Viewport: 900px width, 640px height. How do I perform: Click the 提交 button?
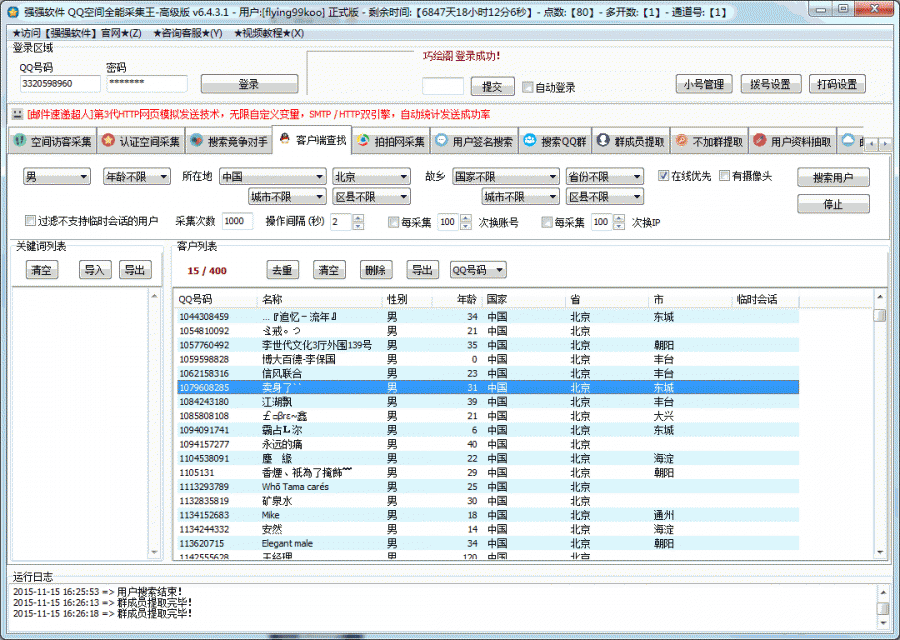pos(492,87)
